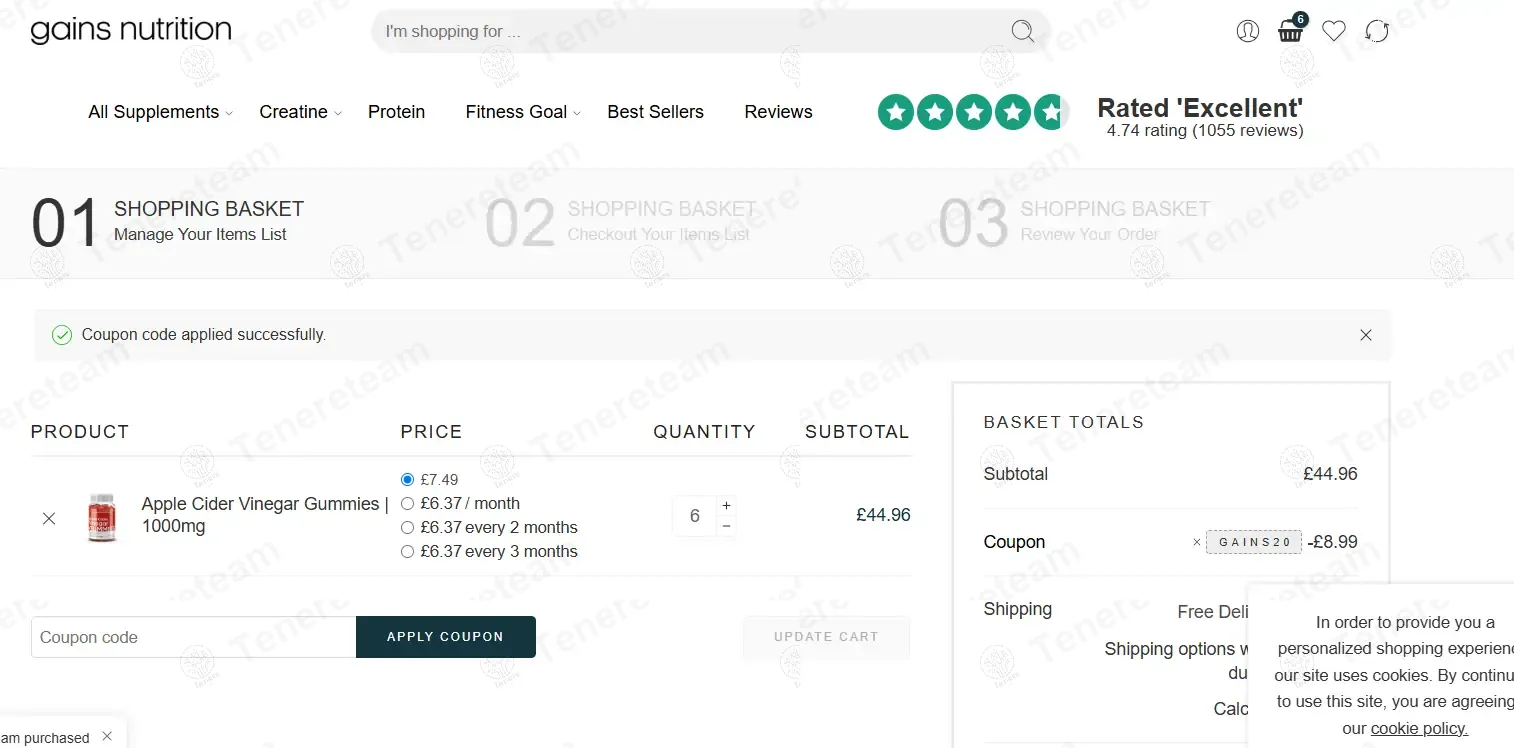1514x748 pixels.
Task: Open the shopping basket icon
Action: point(1291,30)
